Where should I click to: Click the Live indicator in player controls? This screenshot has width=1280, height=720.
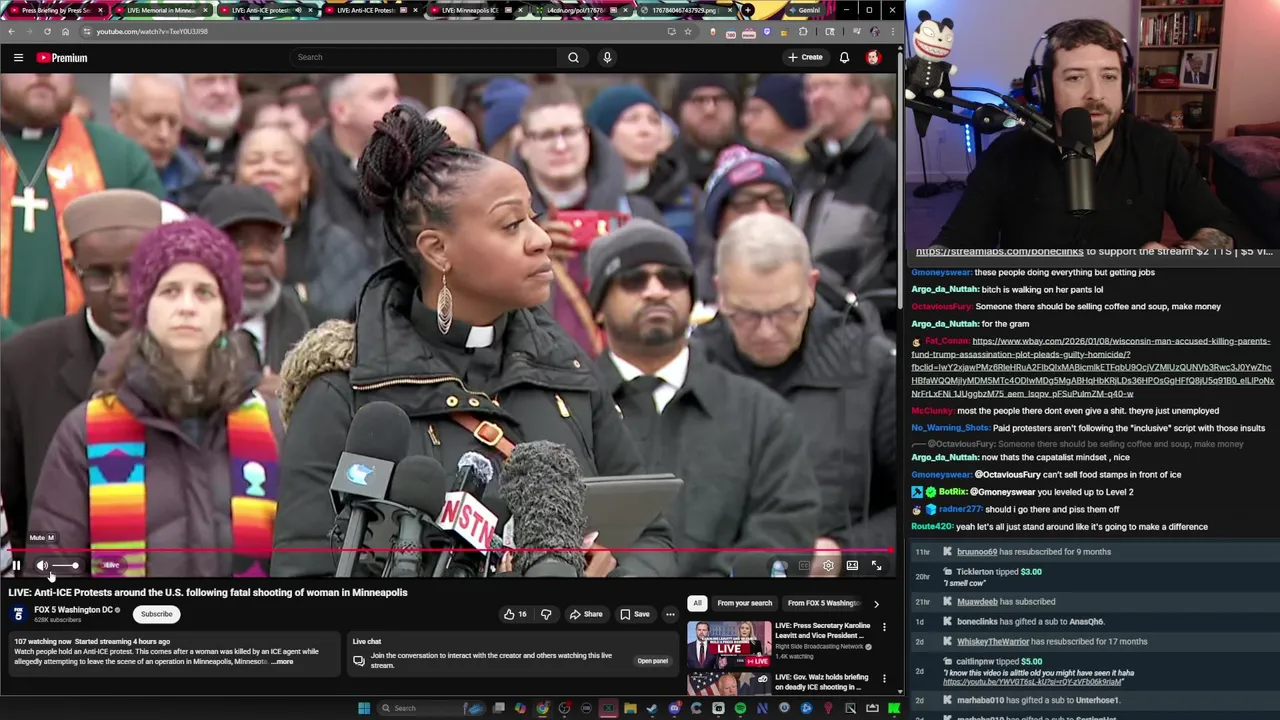(x=112, y=566)
